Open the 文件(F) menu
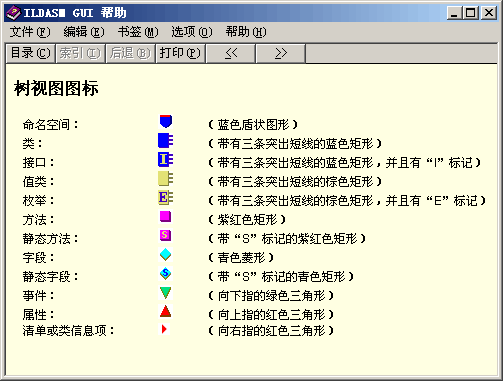Image resolution: width=503 pixels, height=381 pixels. (30, 32)
